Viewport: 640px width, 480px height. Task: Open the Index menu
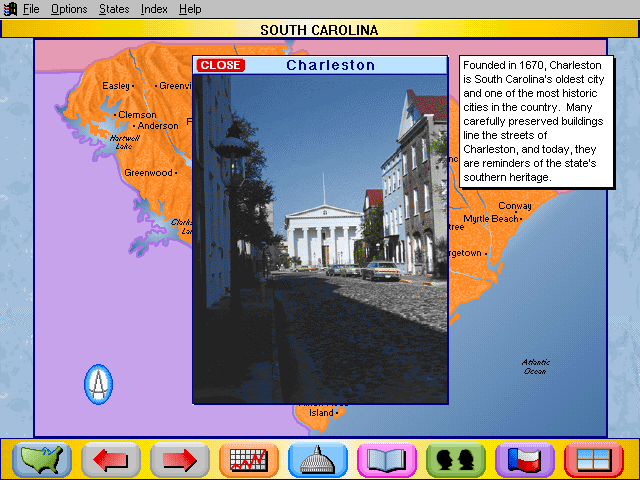pos(154,9)
